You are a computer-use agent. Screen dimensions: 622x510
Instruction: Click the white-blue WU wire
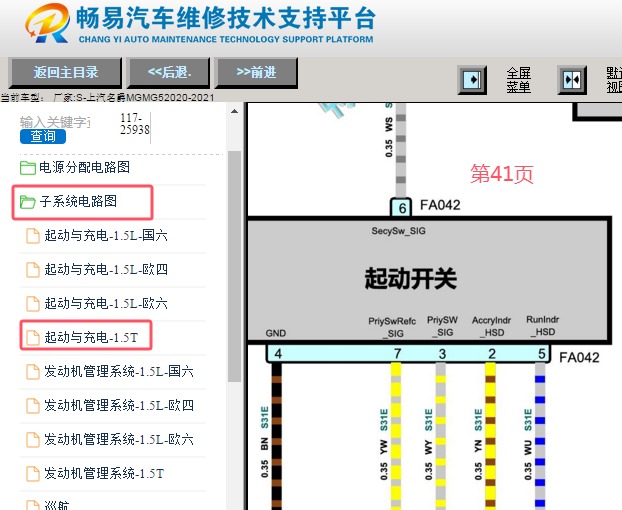click(x=540, y=436)
